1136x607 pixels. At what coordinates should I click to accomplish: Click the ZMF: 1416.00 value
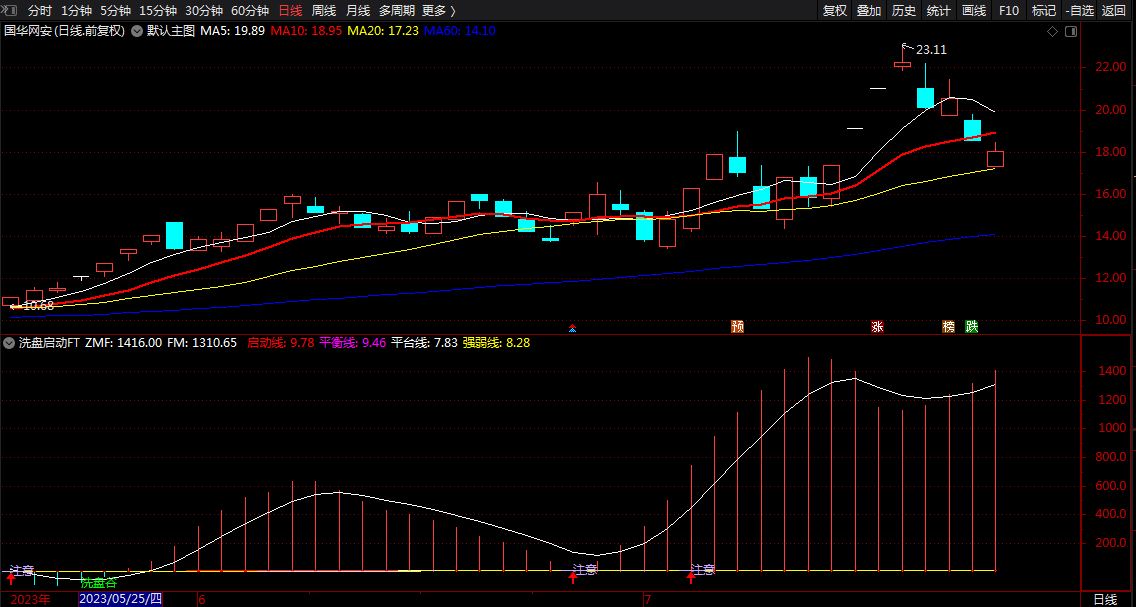tap(123, 343)
